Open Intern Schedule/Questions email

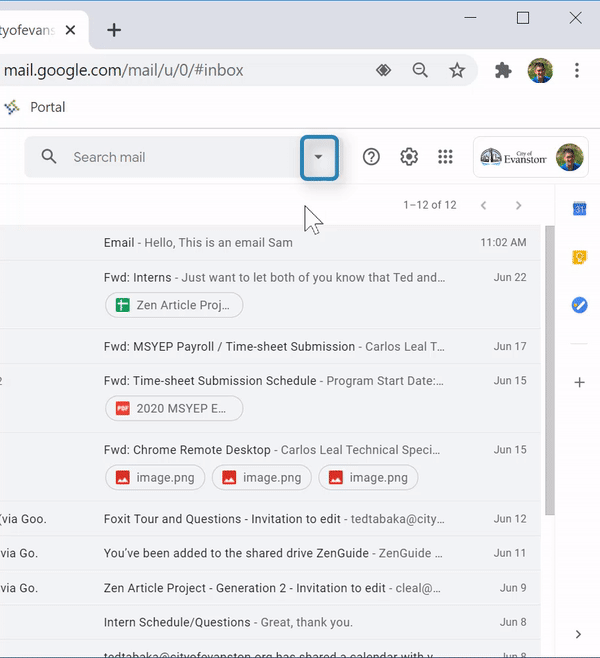(x=270, y=622)
